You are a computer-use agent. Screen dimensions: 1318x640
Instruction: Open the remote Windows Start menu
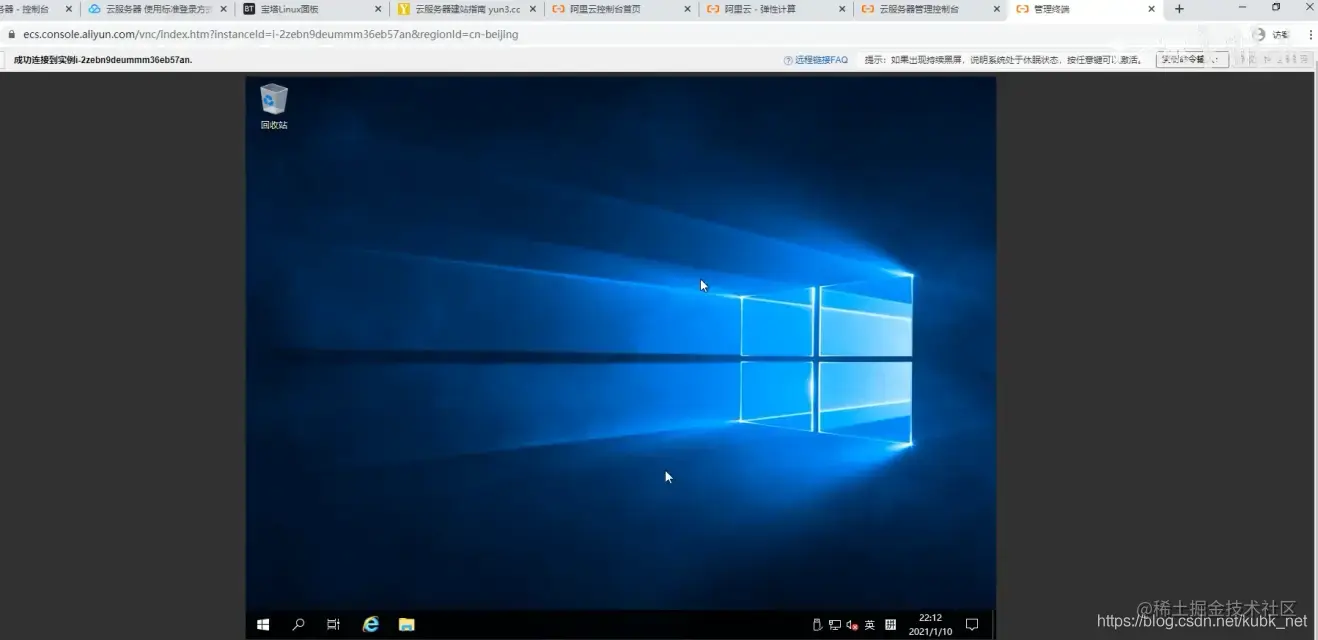tap(263, 624)
